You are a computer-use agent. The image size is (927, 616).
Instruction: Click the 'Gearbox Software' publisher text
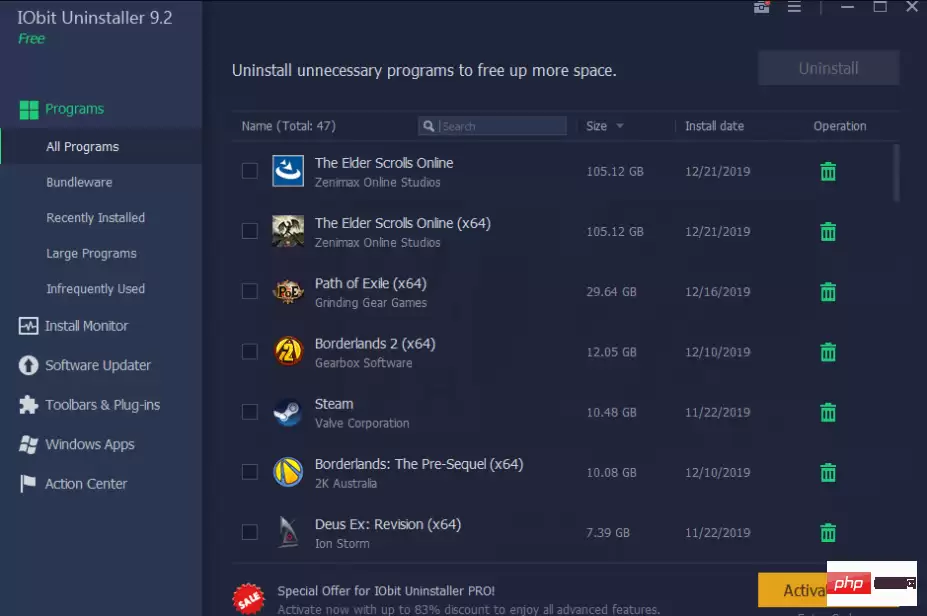364,363
